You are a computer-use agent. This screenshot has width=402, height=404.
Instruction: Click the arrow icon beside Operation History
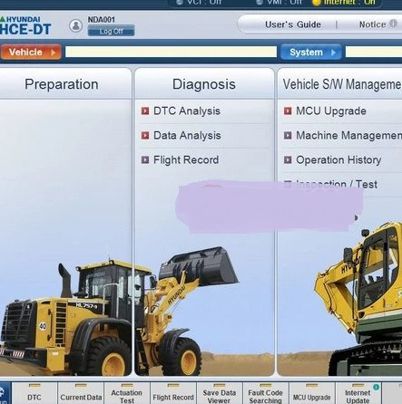(288, 160)
